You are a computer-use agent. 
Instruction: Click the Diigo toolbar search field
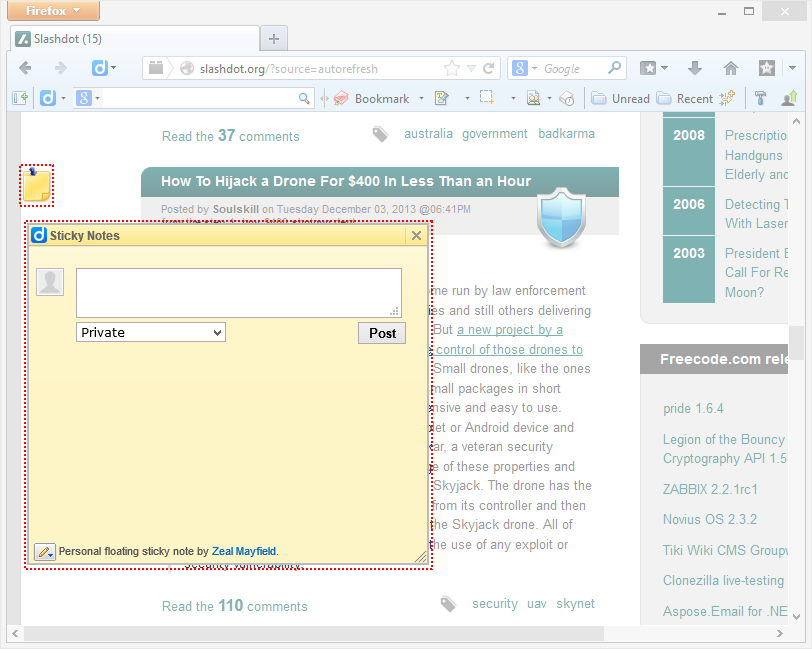(x=200, y=98)
